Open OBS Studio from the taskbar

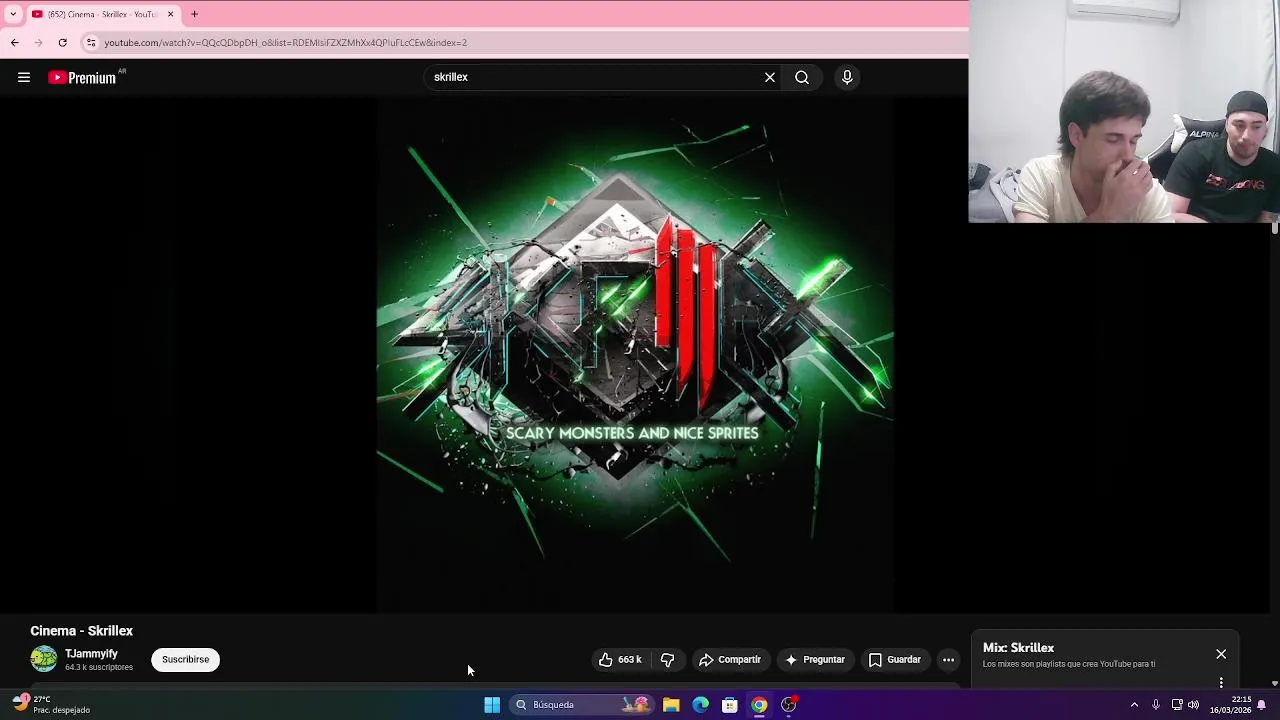tap(789, 705)
